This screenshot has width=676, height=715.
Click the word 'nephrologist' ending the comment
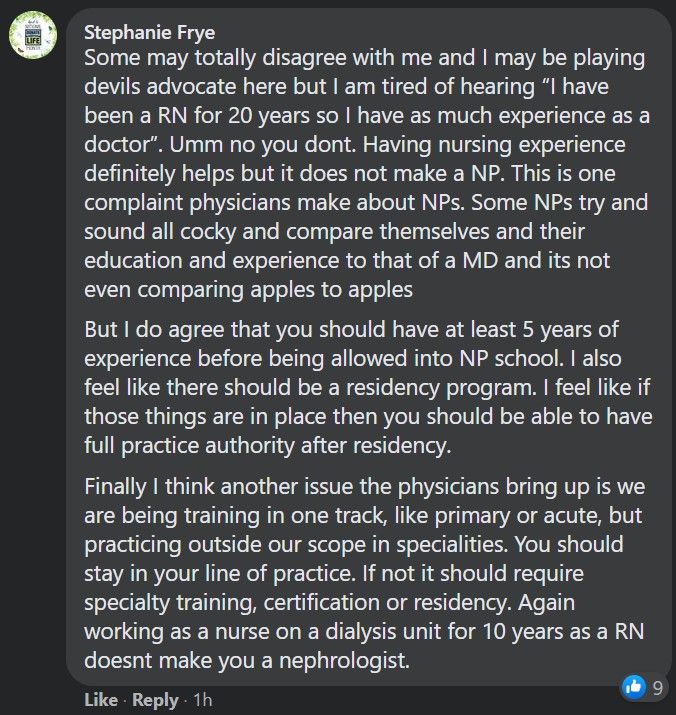[x=344, y=660]
